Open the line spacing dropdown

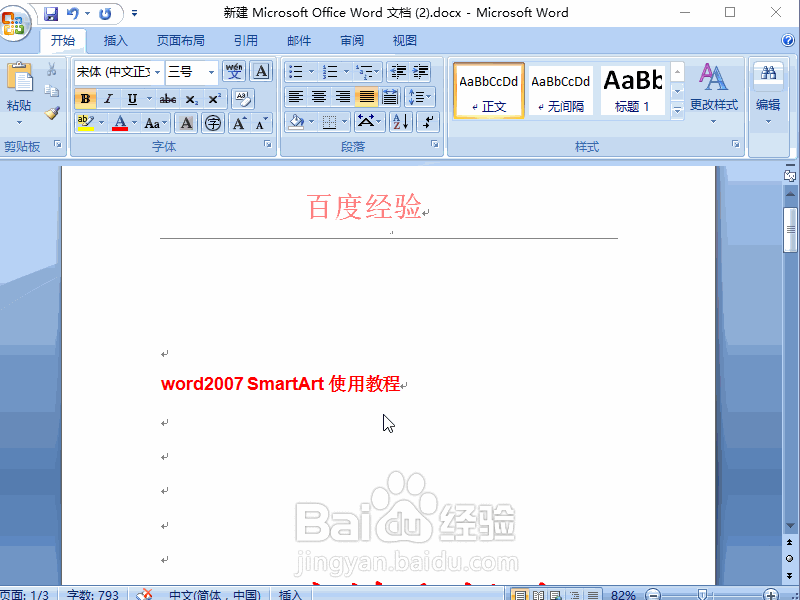(420, 97)
